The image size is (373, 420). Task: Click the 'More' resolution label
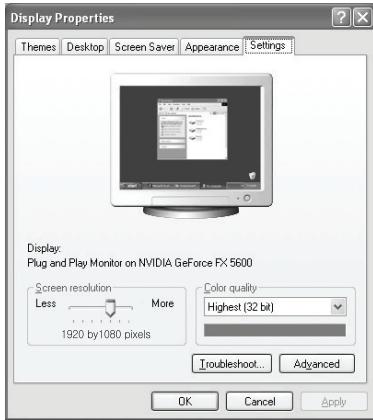[163, 303]
